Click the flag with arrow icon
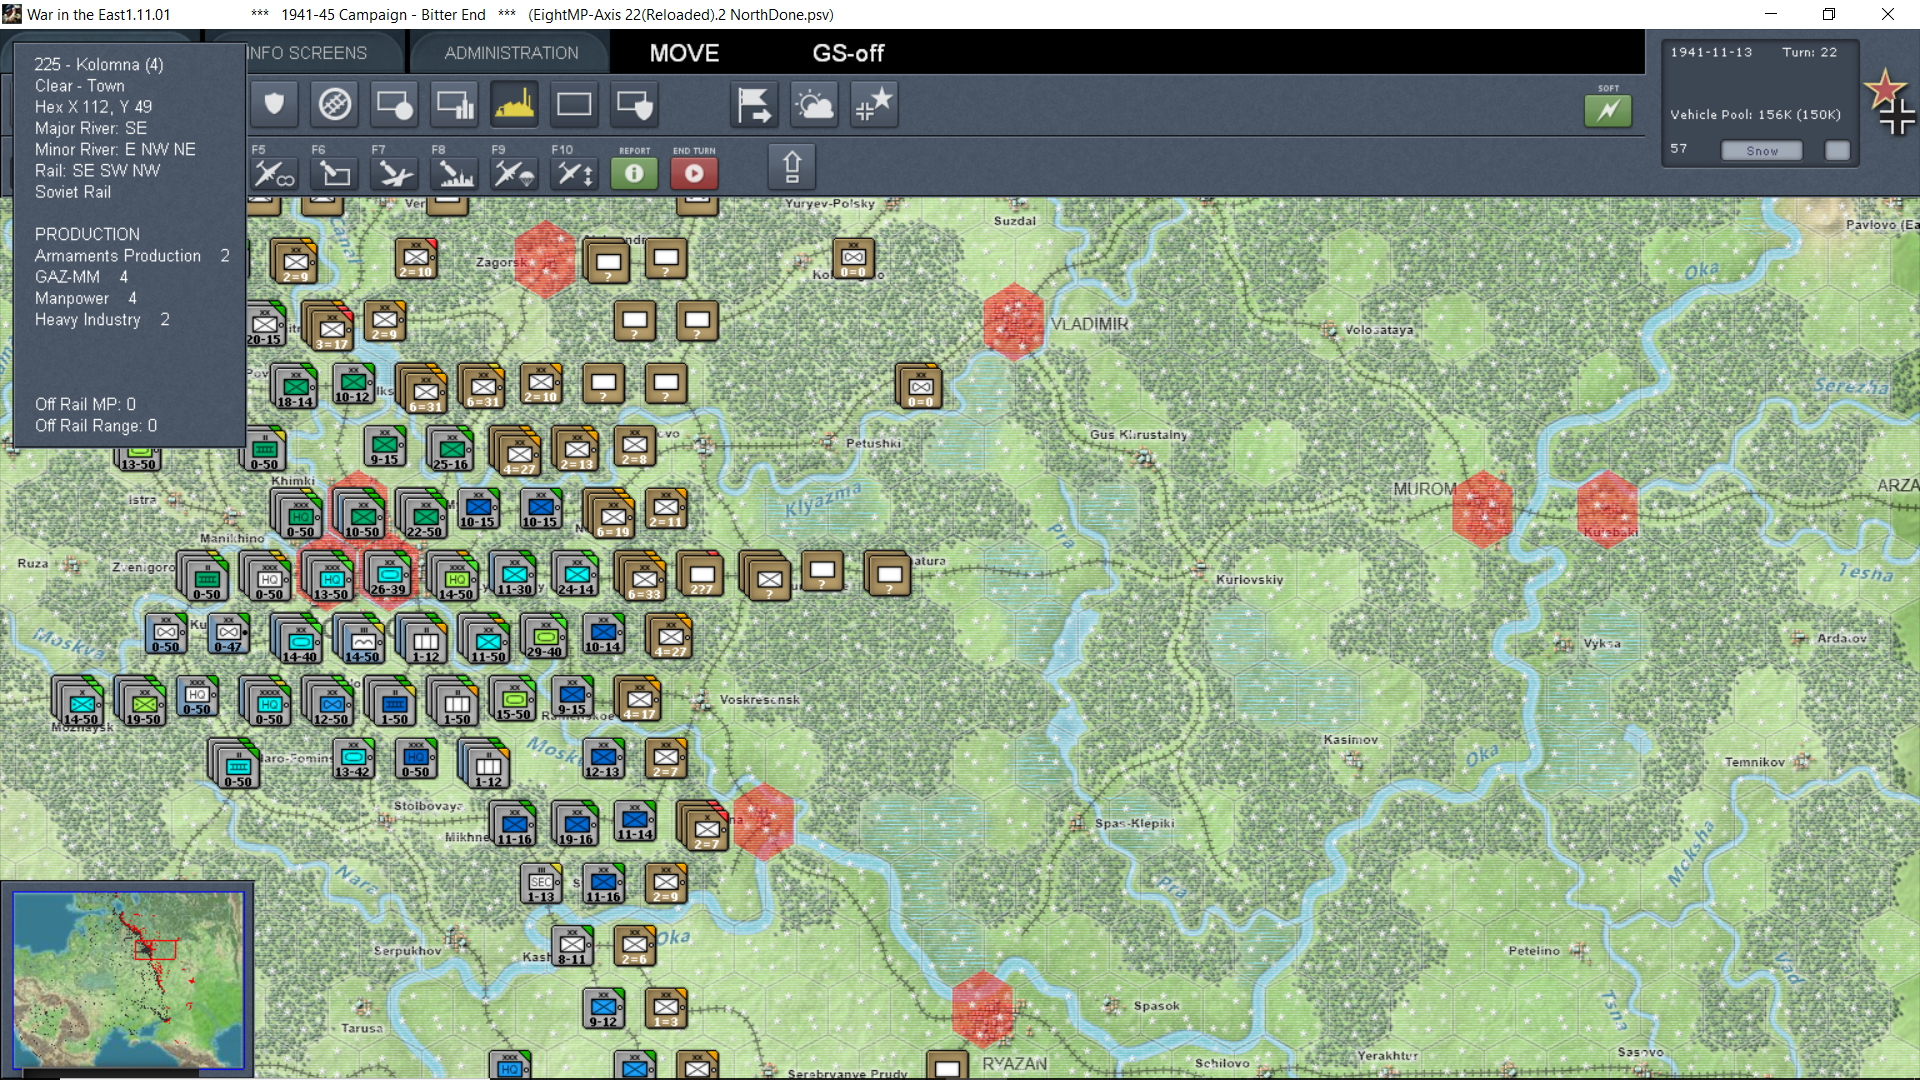This screenshot has height=1080, width=1920. 754,105
